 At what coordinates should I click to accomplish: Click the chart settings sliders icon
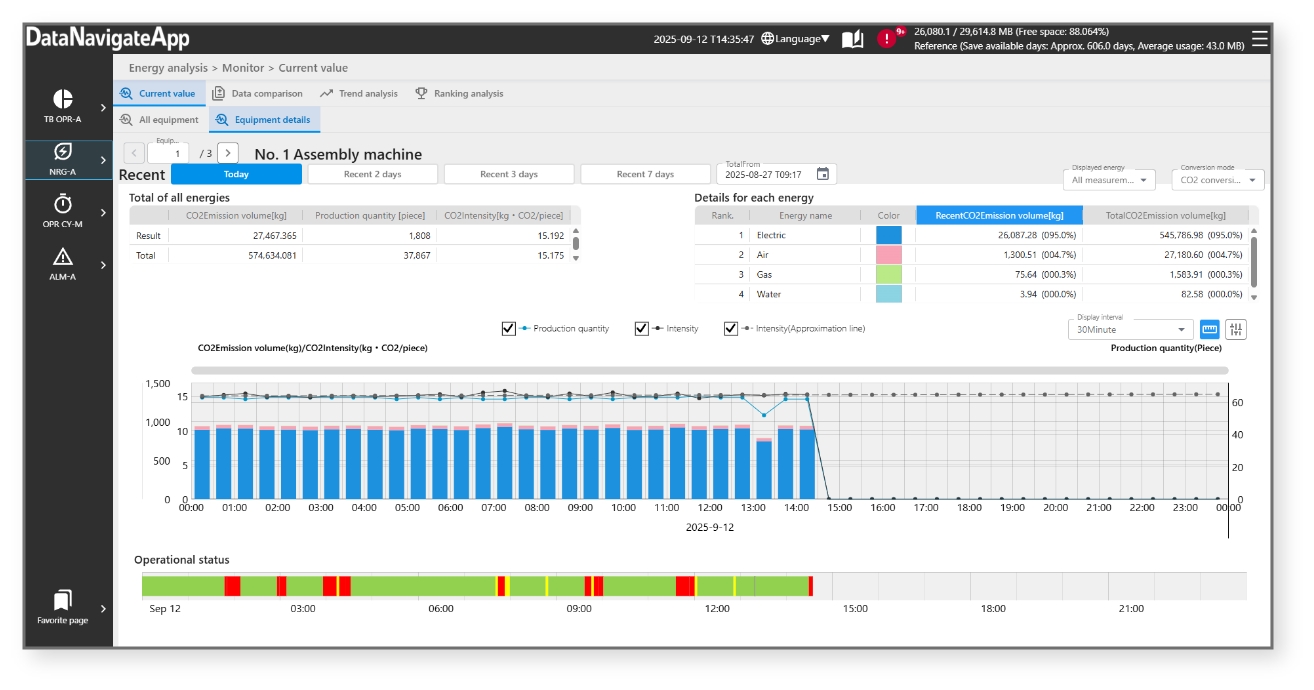coord(1237,329)
